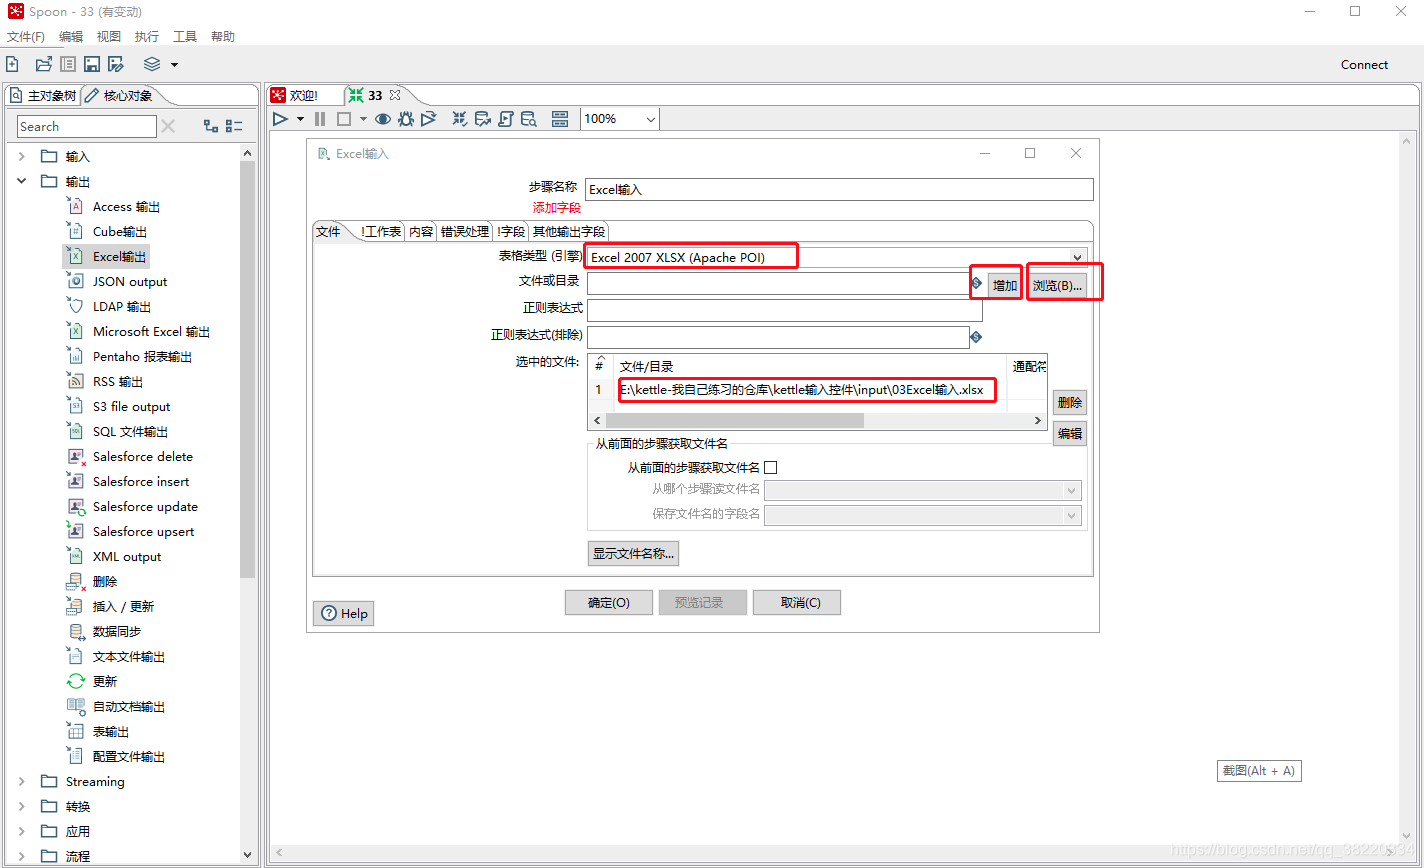The width and height of the screenshot is (1424, 868).
Task: Click the variable icon beside 文件或目录
Action: [x=976, y=284]
